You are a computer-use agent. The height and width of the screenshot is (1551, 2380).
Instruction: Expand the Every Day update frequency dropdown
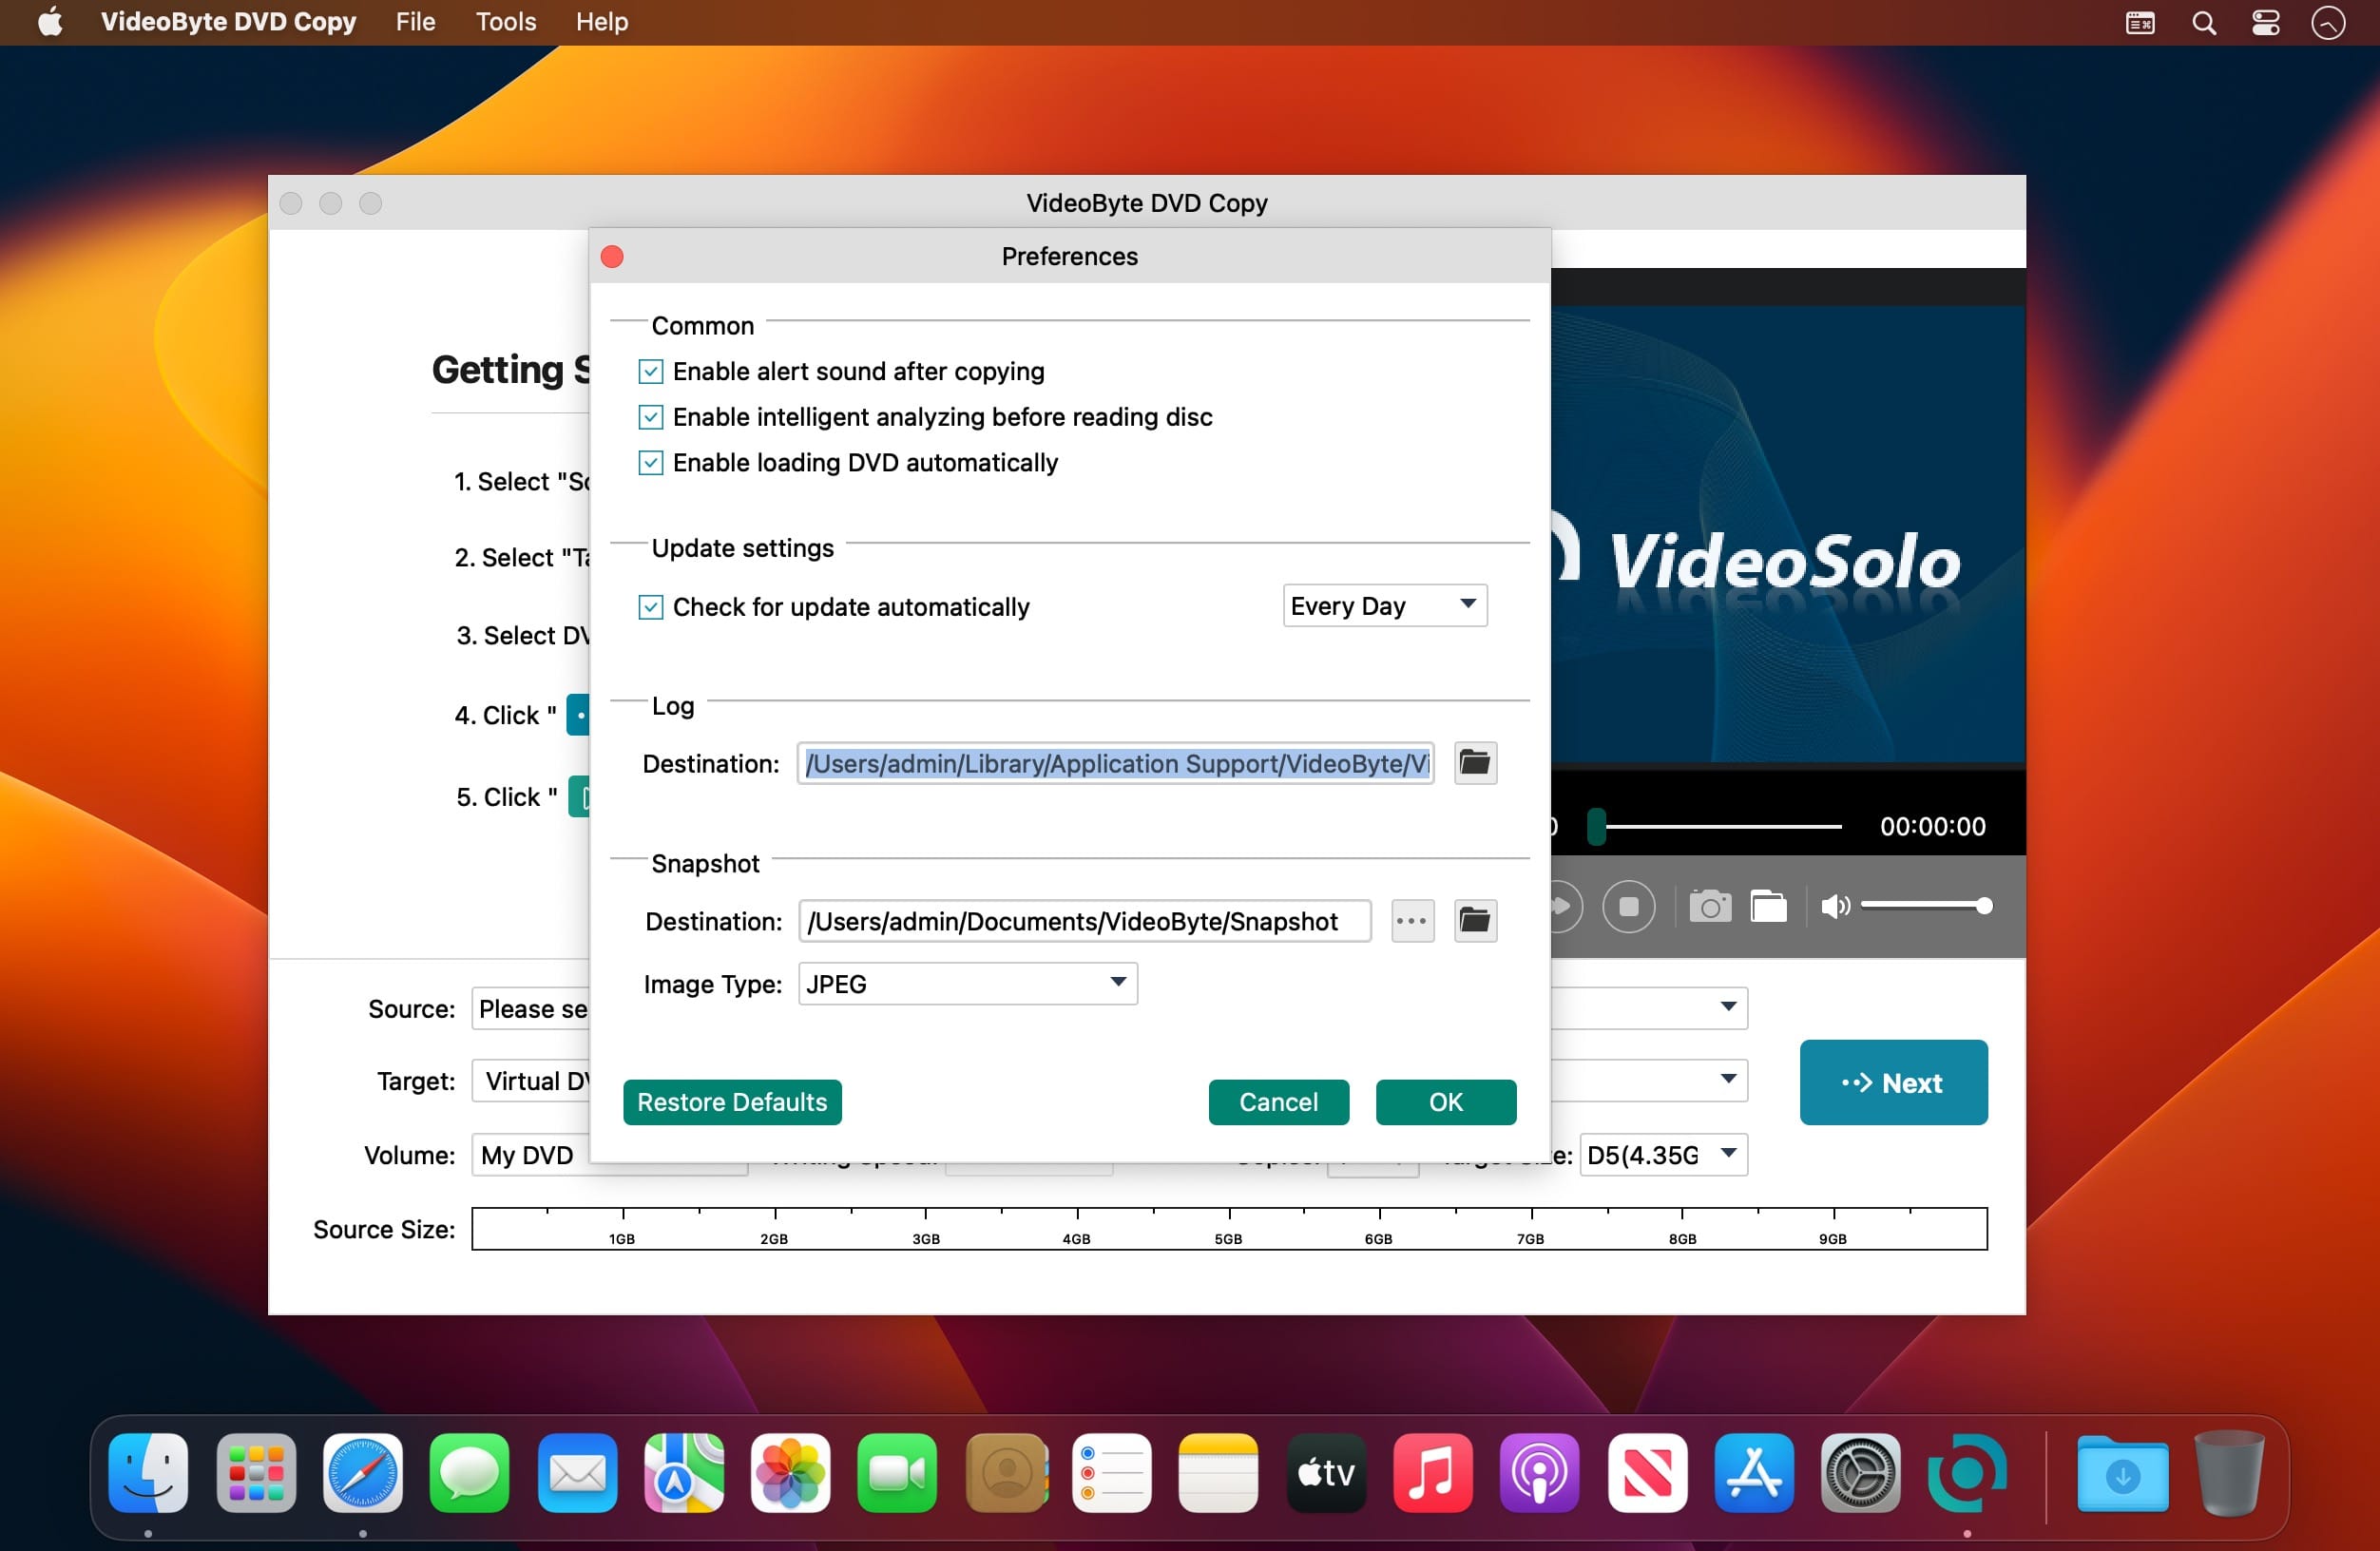(1385, 605)
